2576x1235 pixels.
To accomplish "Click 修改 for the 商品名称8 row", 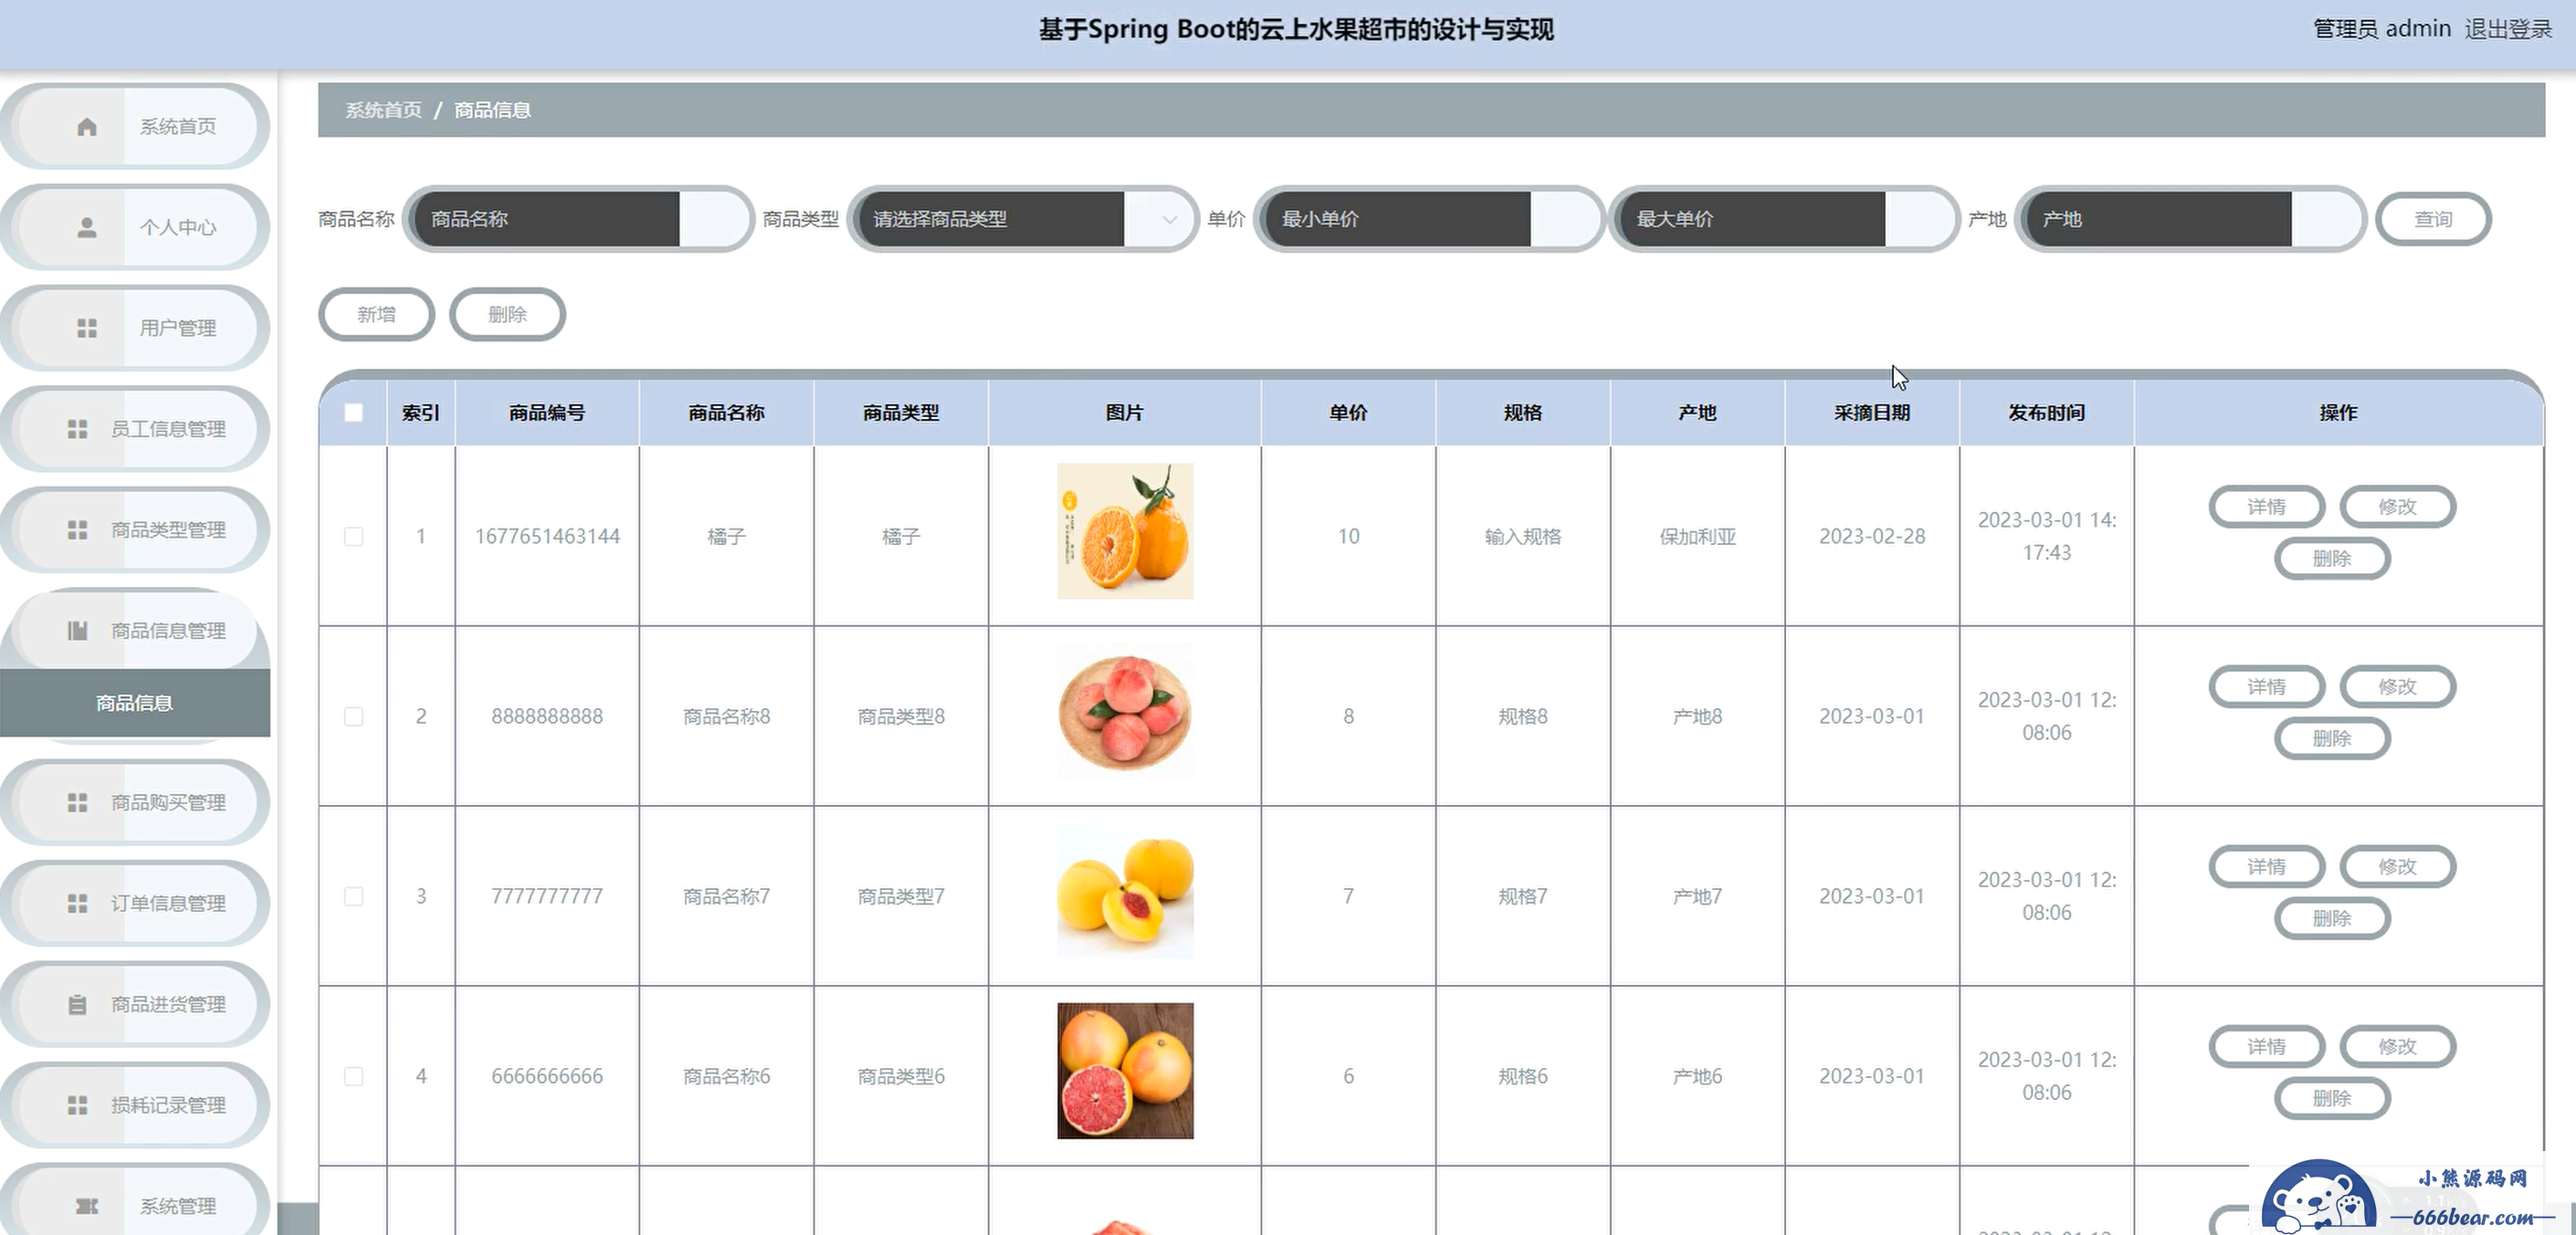I will [x=2398, y=687].
